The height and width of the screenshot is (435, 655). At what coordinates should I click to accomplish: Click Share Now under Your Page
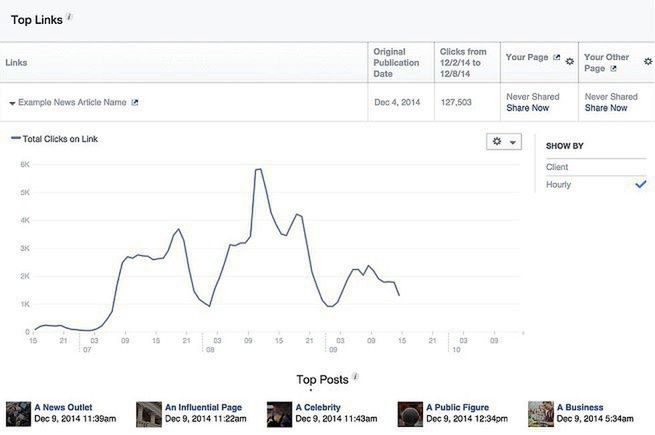point(527,108)
